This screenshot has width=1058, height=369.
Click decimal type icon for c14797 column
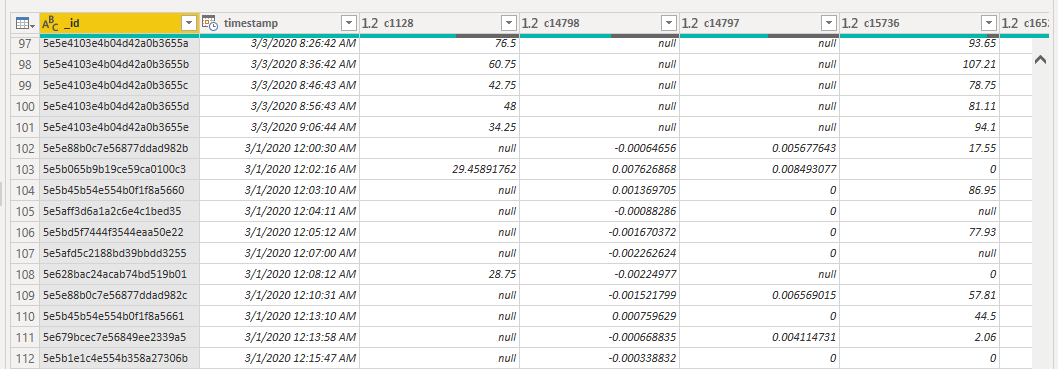[x=690, y=24]
